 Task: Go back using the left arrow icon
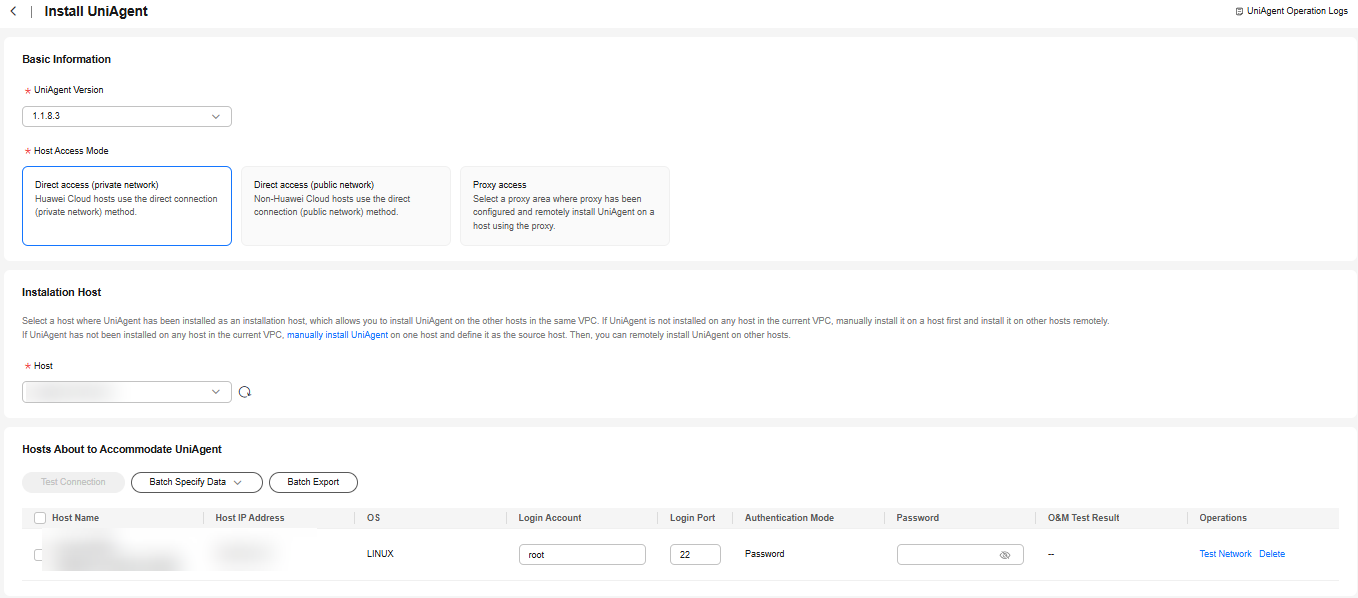point(13,11)
